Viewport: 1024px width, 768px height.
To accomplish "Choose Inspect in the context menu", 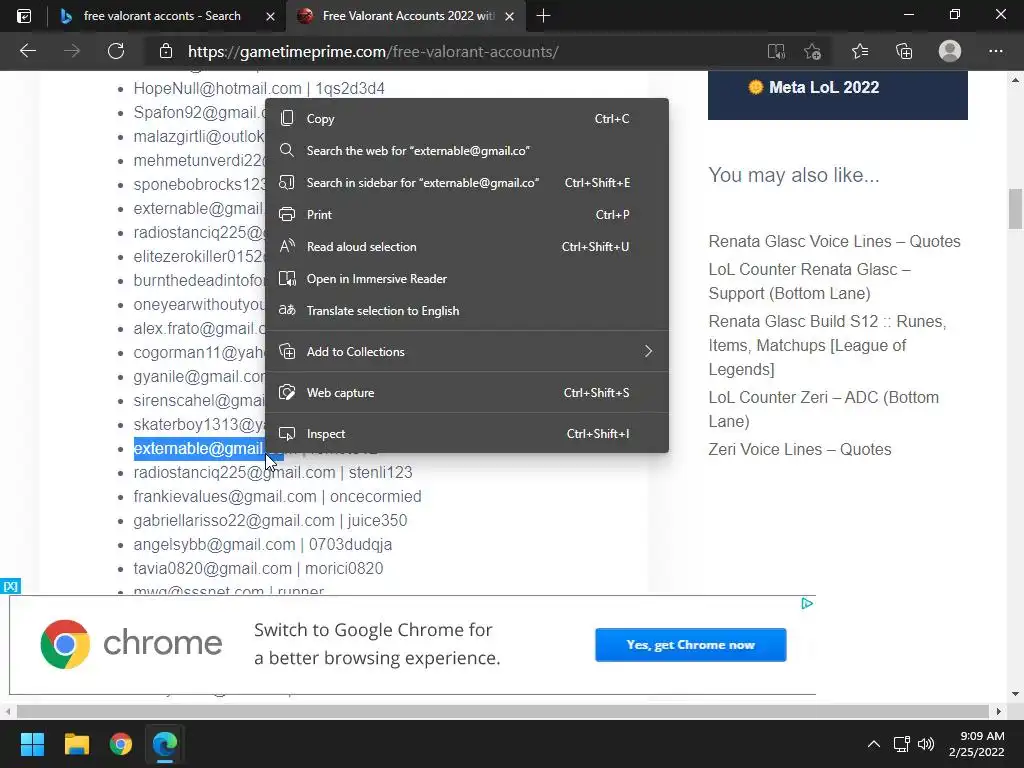I will pos(467,434).
